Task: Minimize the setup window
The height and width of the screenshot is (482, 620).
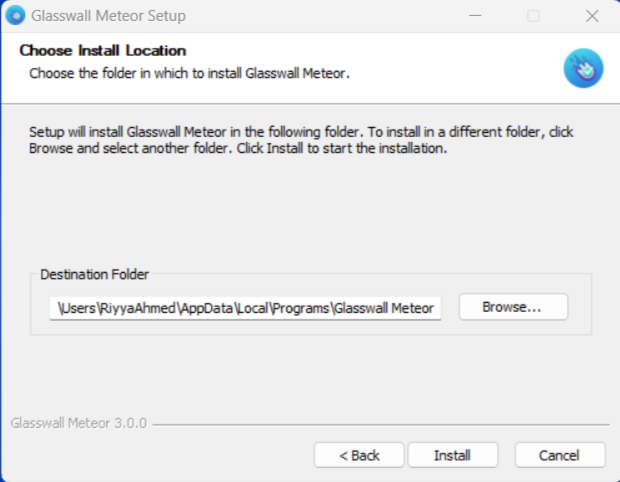Action: (486, 16)
